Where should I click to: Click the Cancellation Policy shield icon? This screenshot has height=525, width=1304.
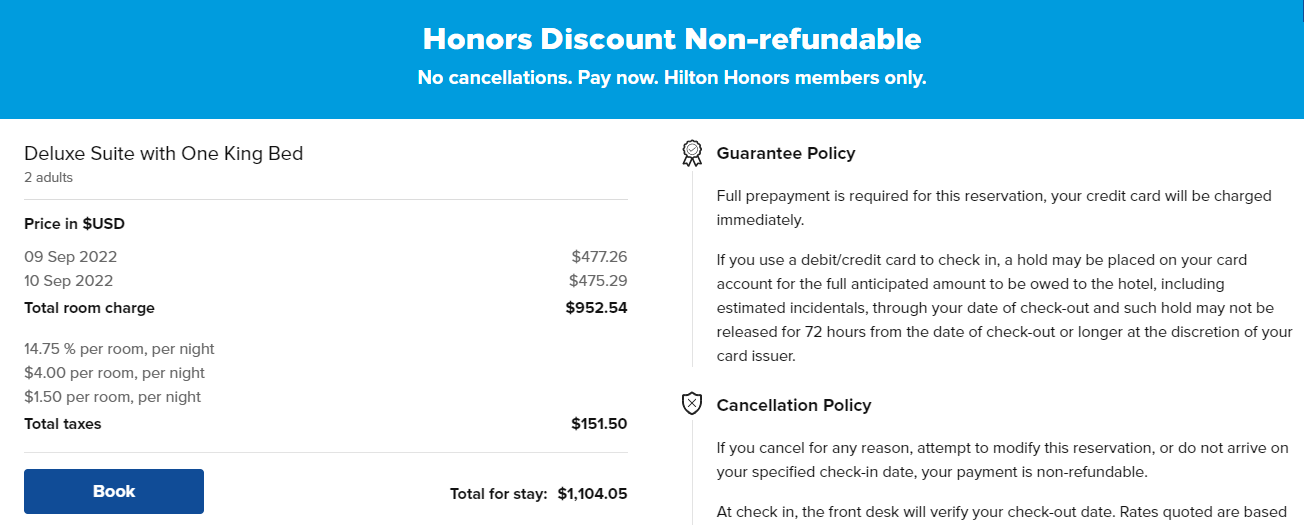coord(692,404)
